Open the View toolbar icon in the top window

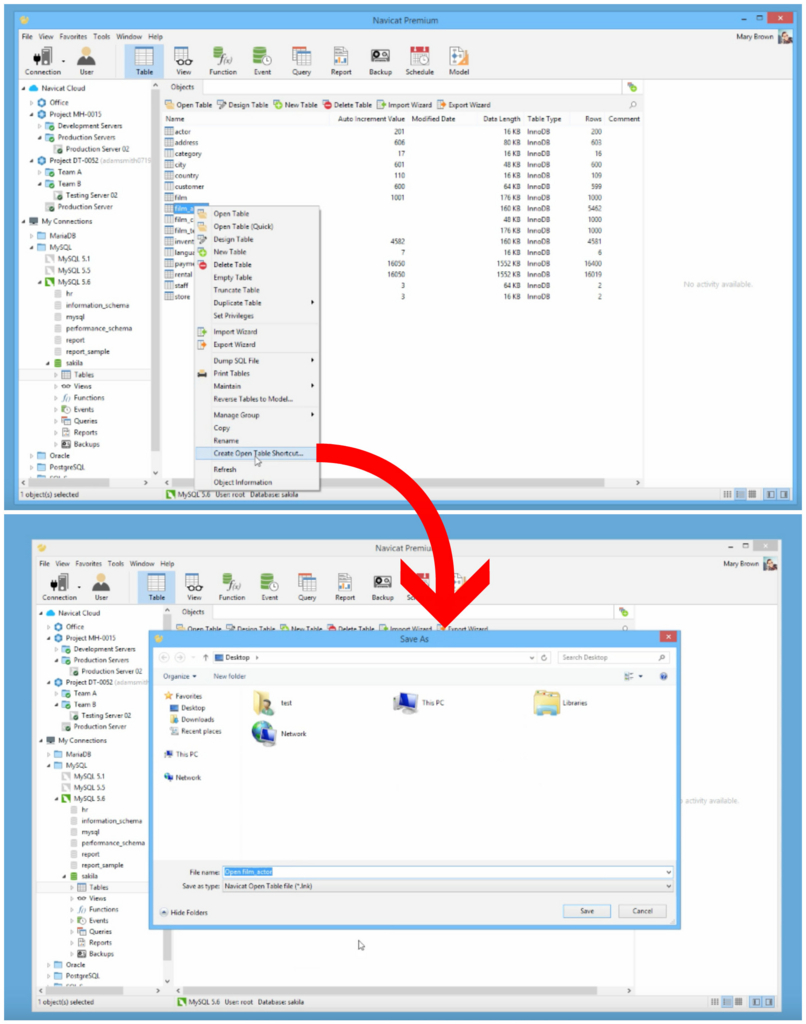pyautogui.click(x=184, y=61)
